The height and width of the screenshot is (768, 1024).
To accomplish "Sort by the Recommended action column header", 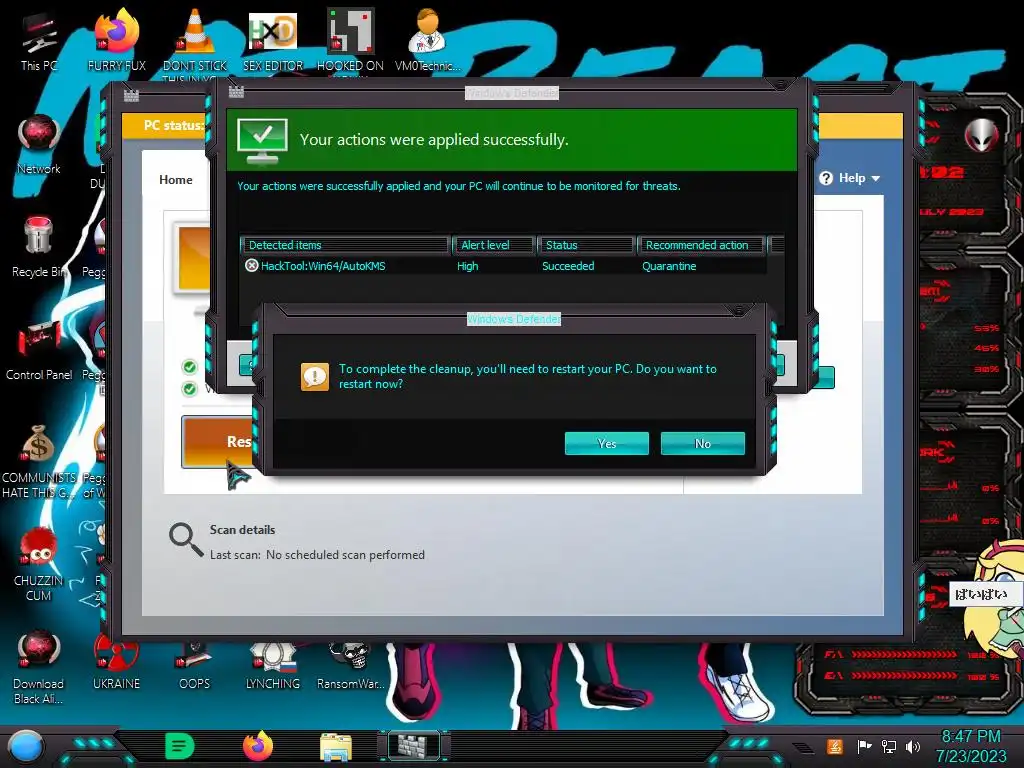I will (x=701, y=245).
